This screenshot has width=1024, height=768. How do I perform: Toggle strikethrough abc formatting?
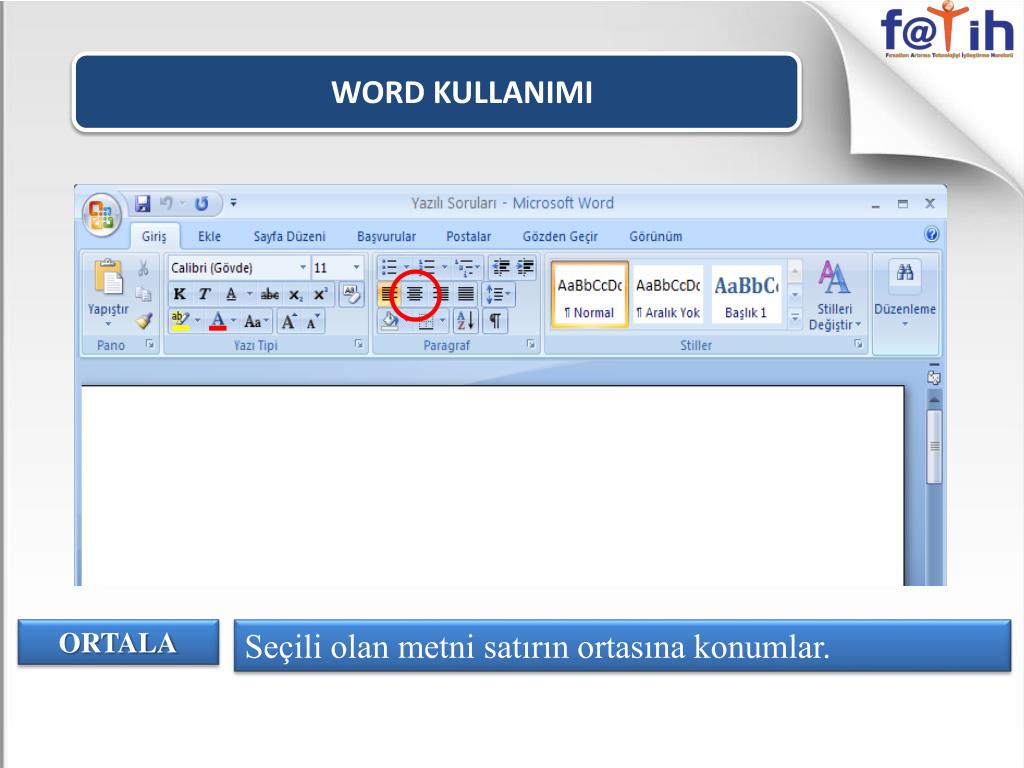(270, 295)
